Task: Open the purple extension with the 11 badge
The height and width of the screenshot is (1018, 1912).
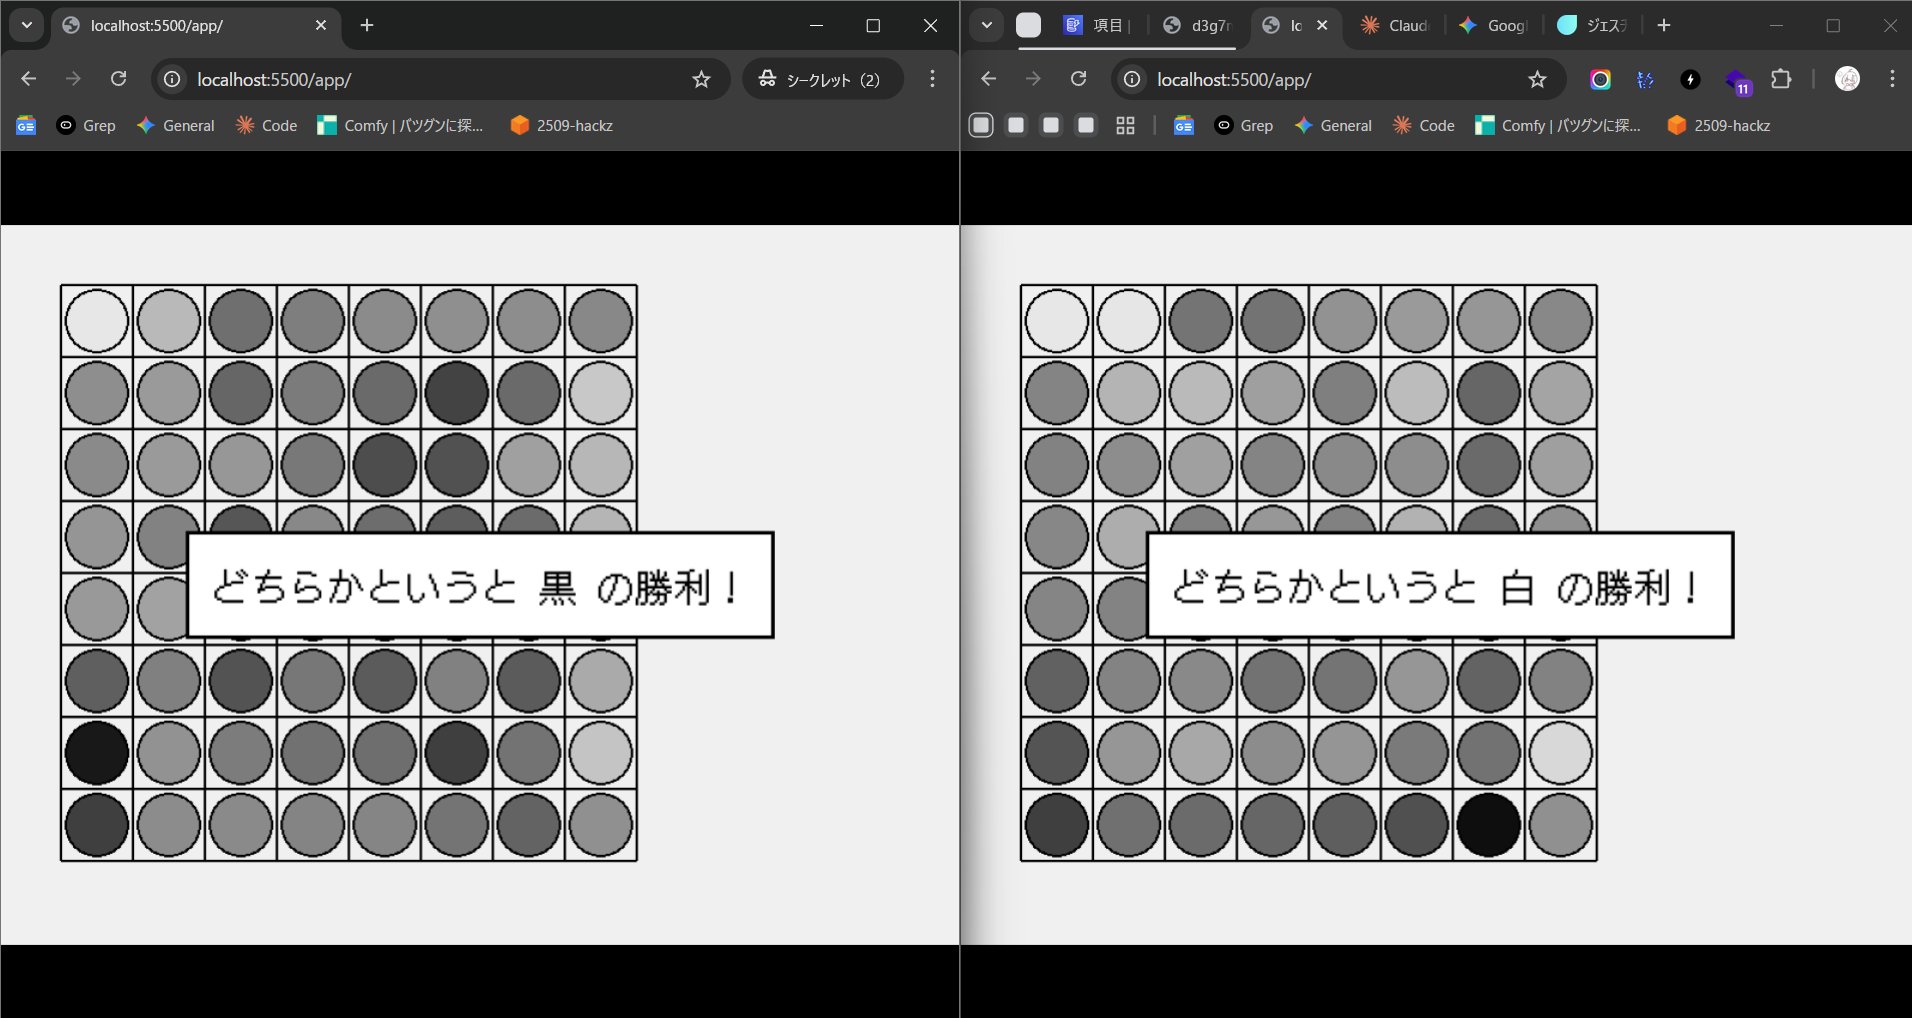Action: (x=1736, y=80)
